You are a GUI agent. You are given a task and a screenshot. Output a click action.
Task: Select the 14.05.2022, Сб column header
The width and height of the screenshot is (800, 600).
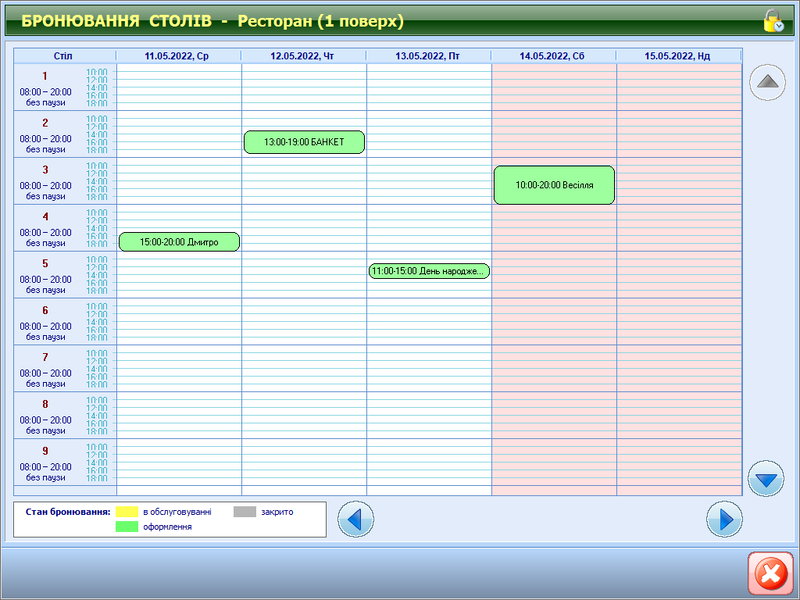click(x=553, y=56)
